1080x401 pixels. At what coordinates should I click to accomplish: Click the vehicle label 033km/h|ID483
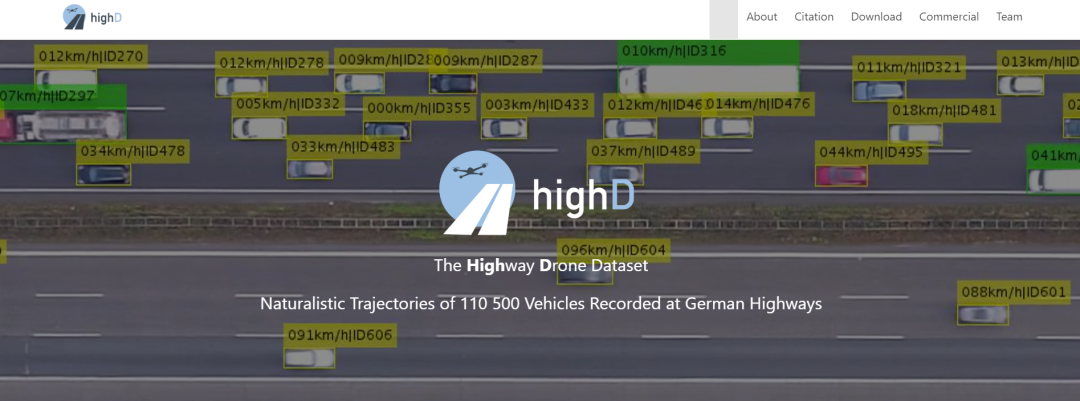(x=344, y=147)
